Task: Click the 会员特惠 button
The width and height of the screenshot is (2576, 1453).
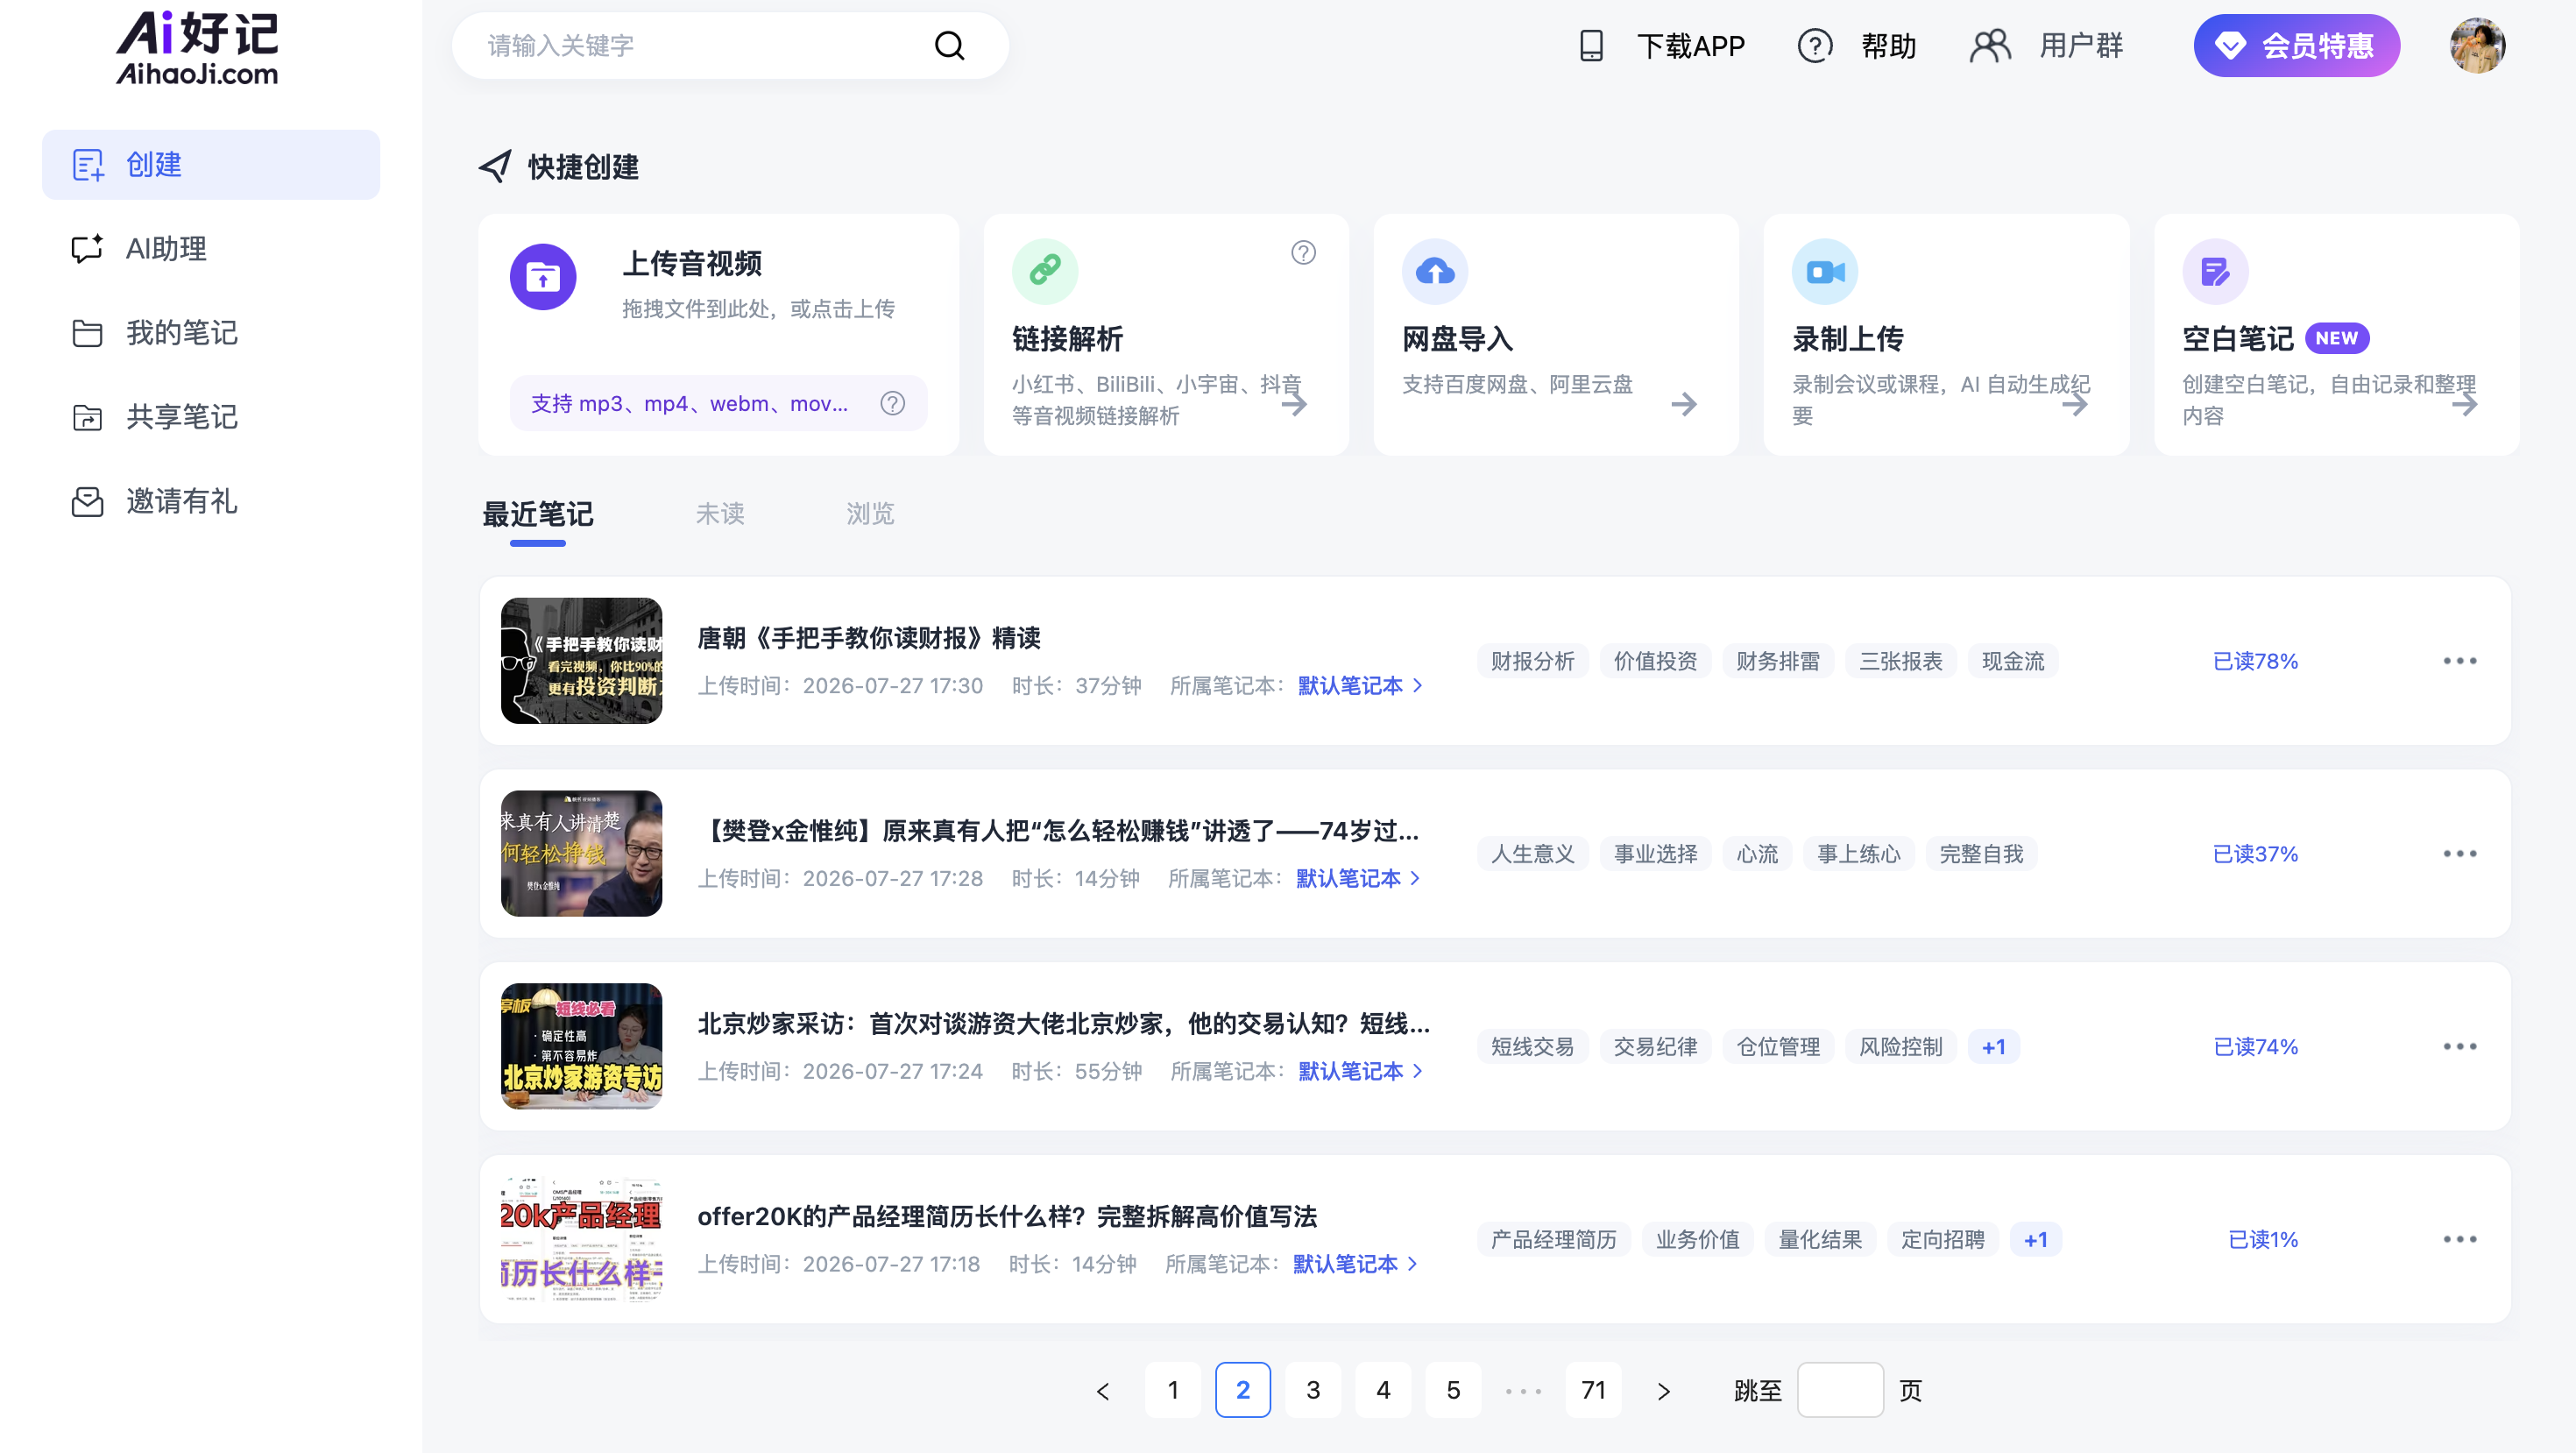Action: click(x=2296, y=46)
